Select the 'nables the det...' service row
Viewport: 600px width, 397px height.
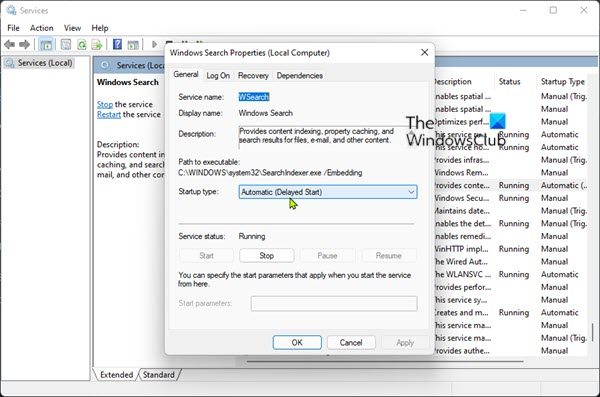(511, 224)
